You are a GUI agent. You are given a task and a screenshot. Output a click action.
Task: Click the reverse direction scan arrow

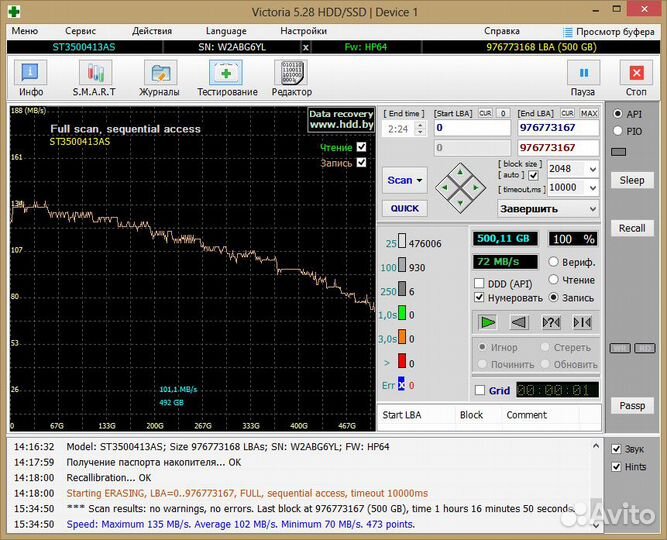[x=518, y=322]
